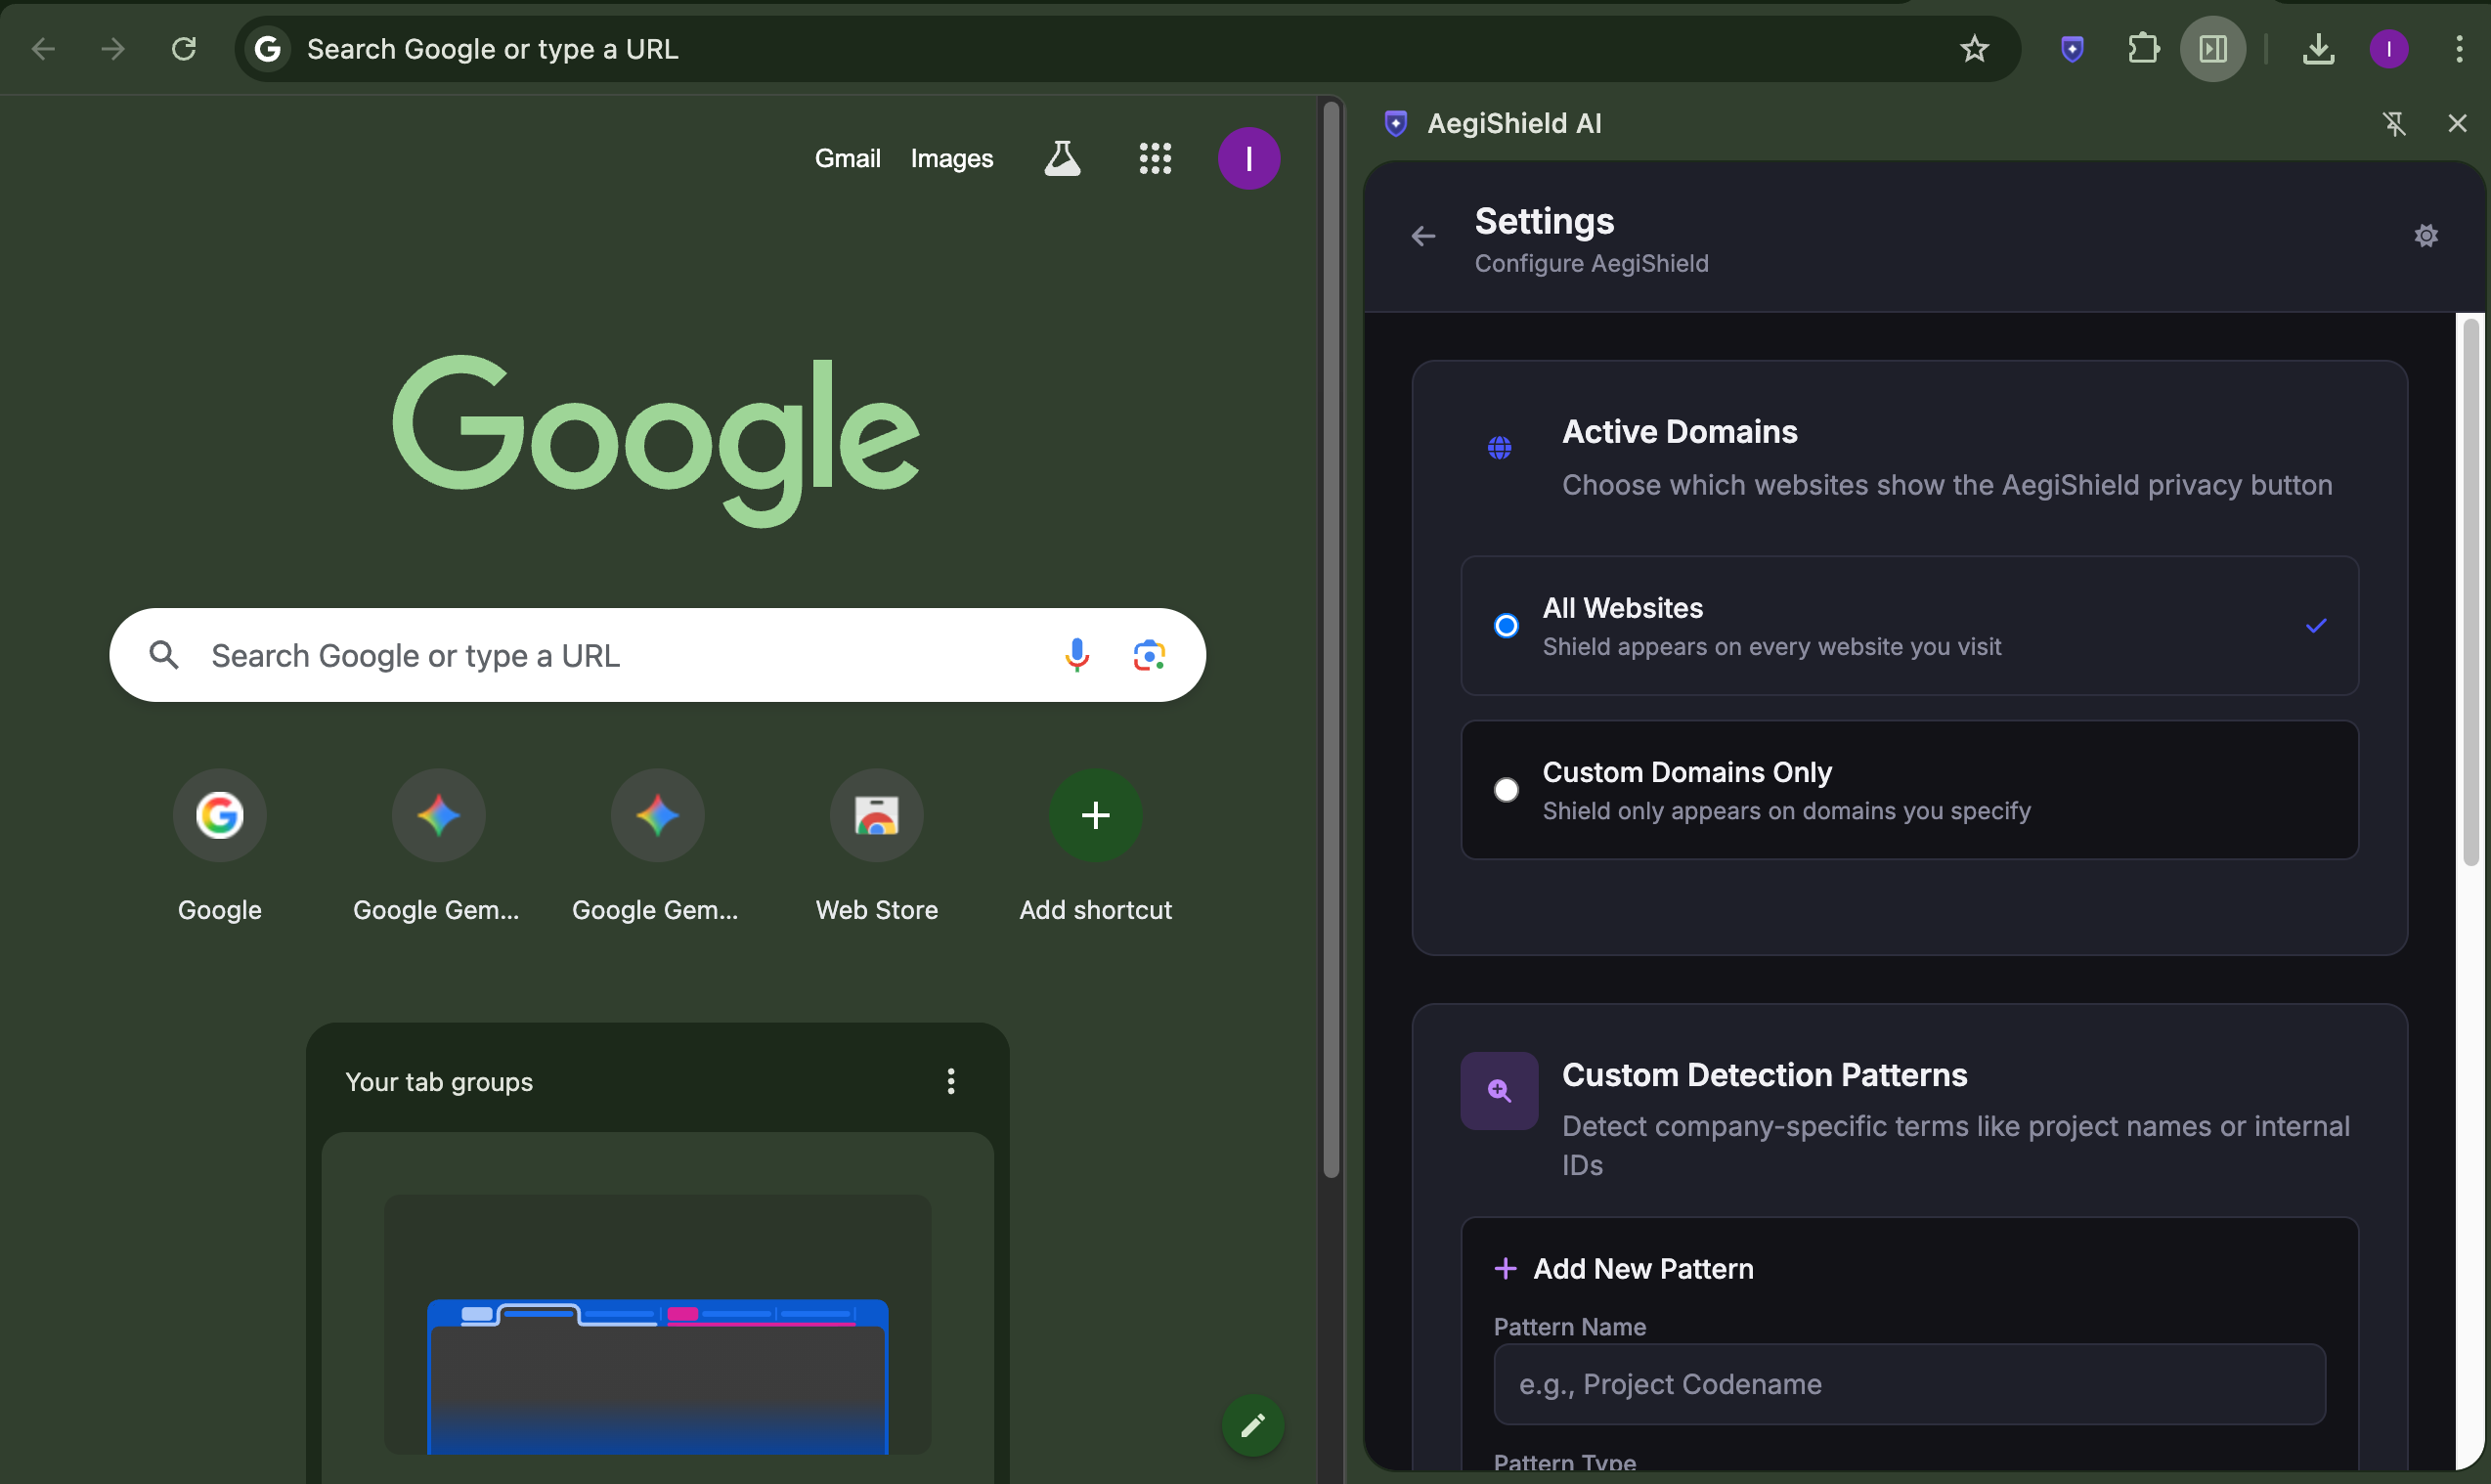Click the AegiShield extension shield icon in toolbar
The height and width of the screenshot is (1484, 2491).
[x=2072, y=49]
